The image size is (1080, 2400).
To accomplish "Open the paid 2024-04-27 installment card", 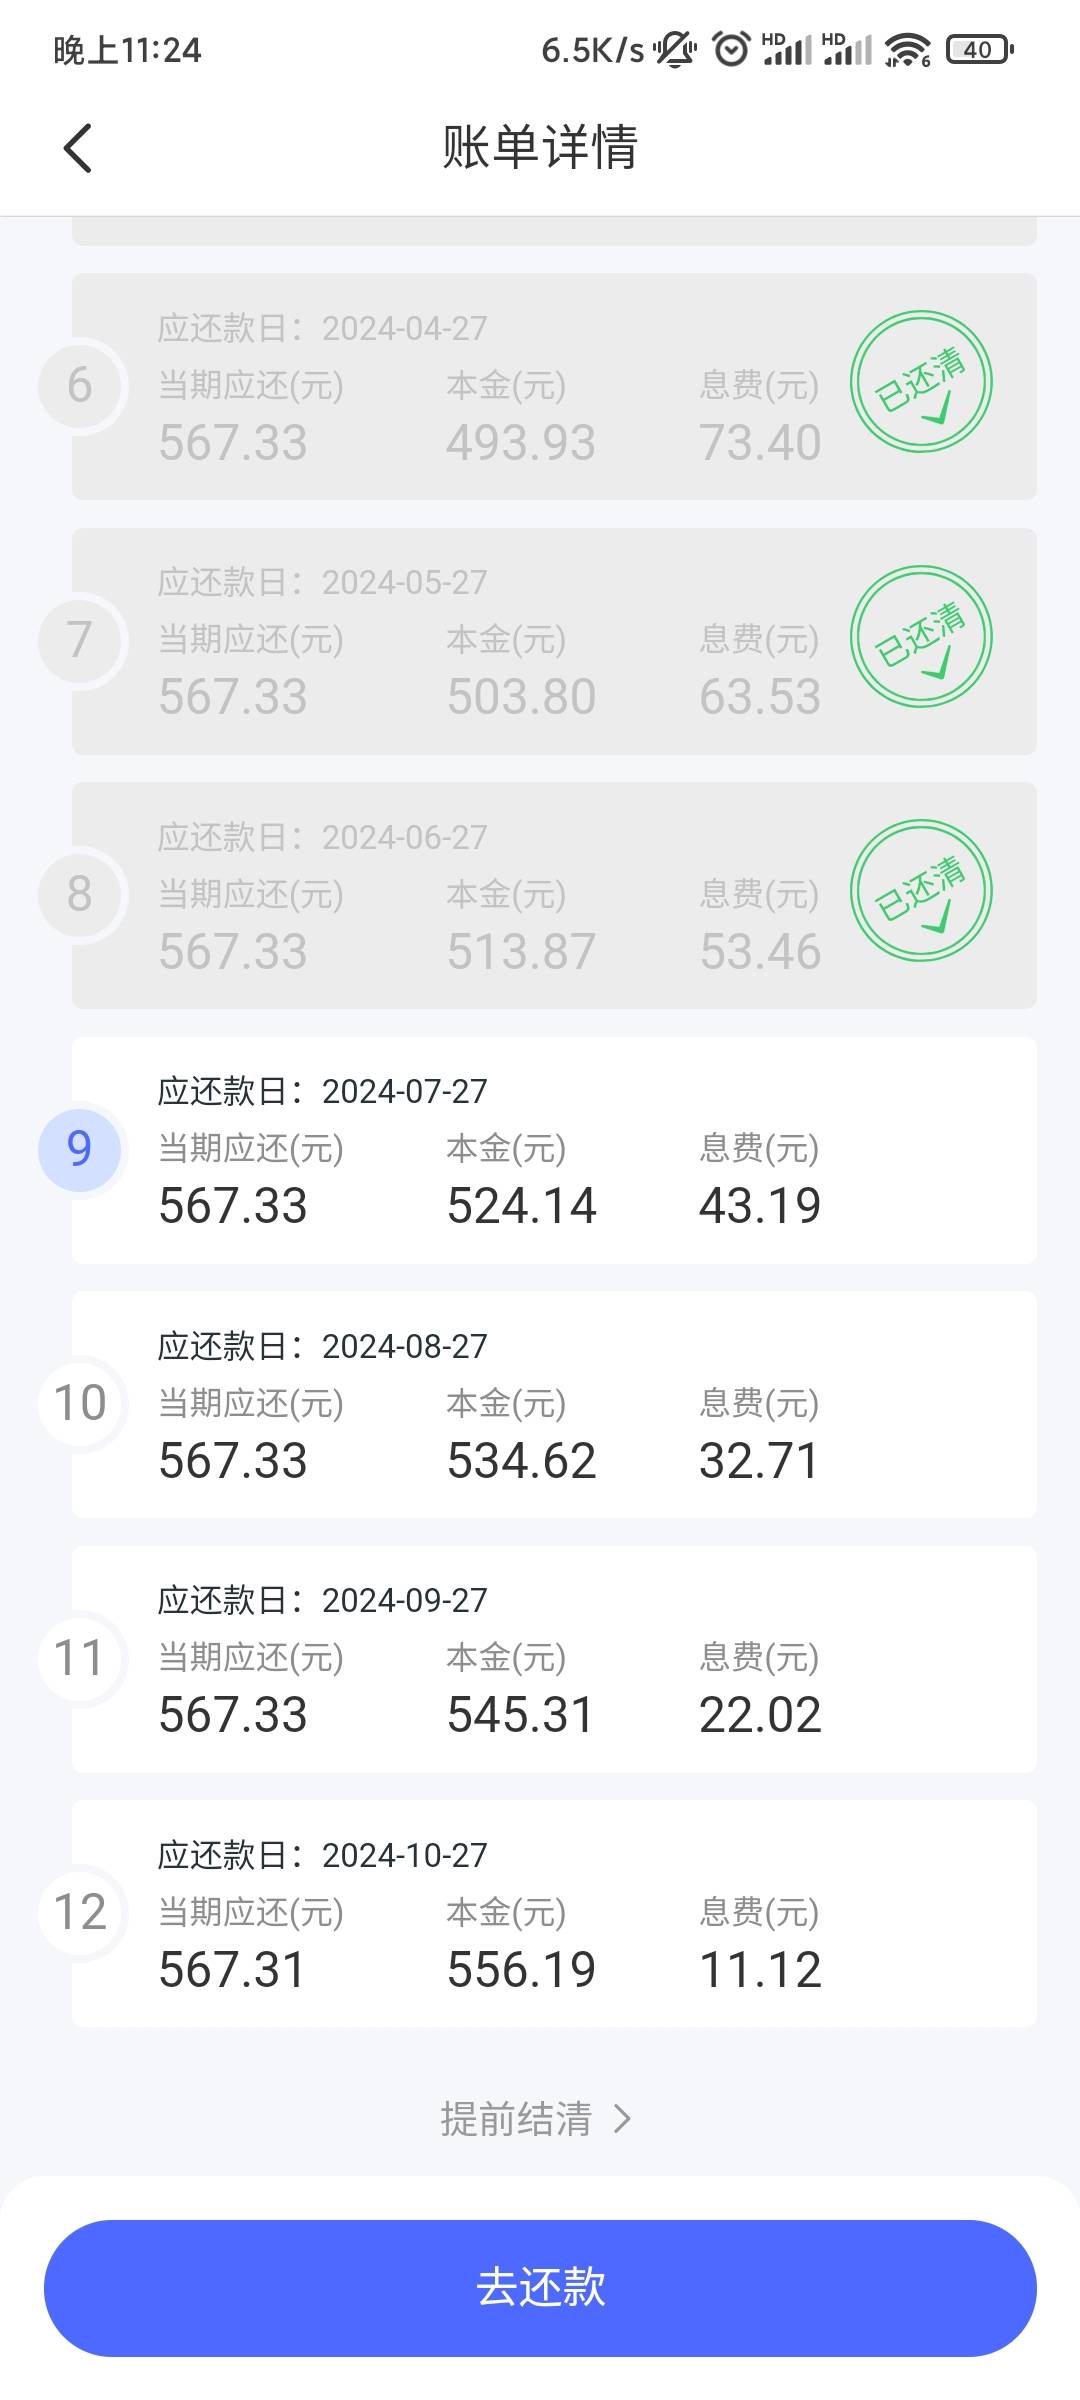I will (x=554, y=386).
